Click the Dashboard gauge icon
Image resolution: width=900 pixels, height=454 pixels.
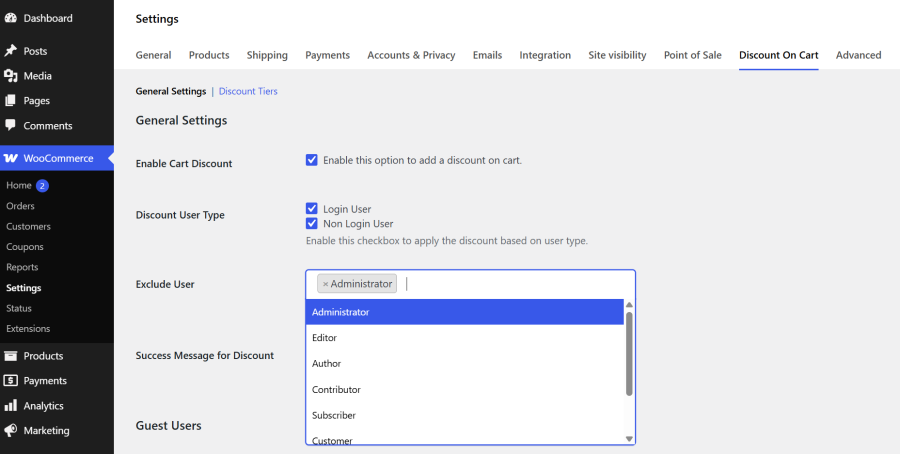10,18
